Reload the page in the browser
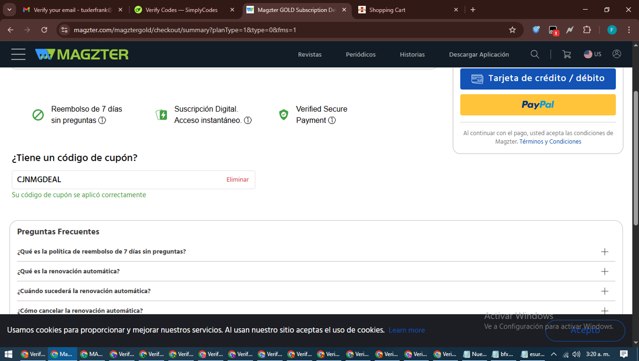Viewport: 639px width, 361px height. coord(44,30)
